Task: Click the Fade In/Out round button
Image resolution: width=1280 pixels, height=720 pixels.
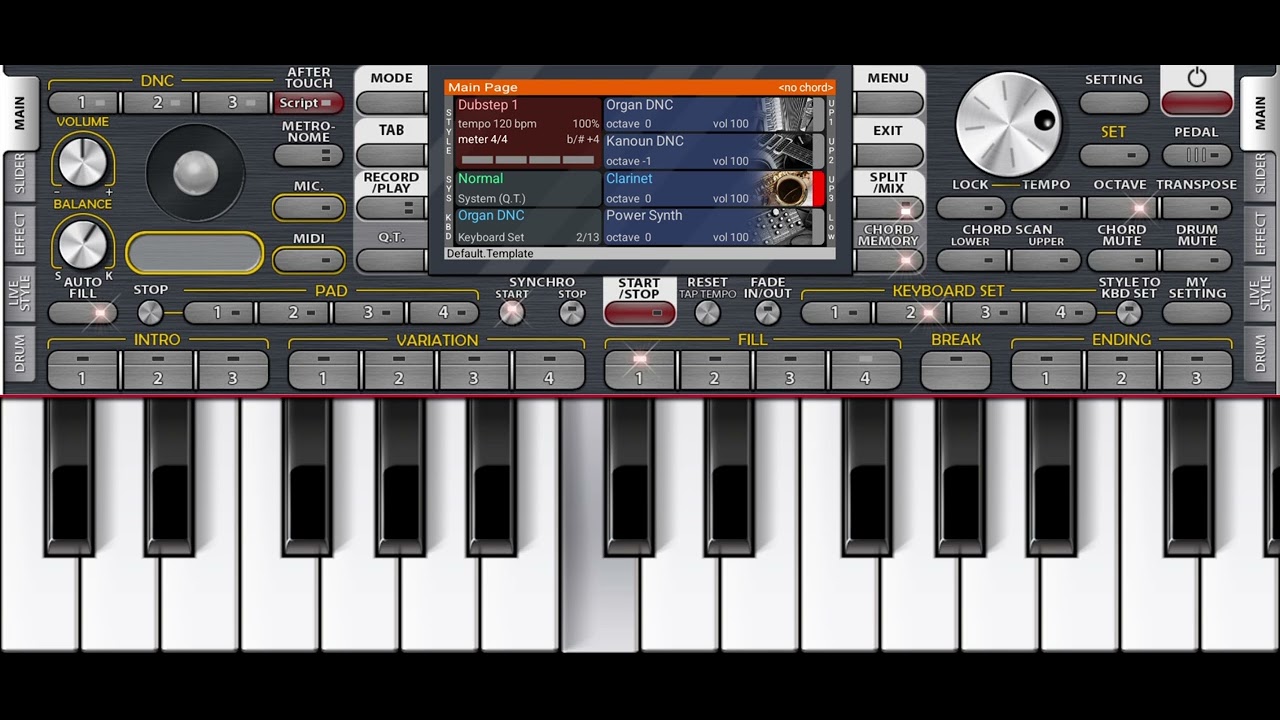Action: pyautogui.click(x=767, y=312)
